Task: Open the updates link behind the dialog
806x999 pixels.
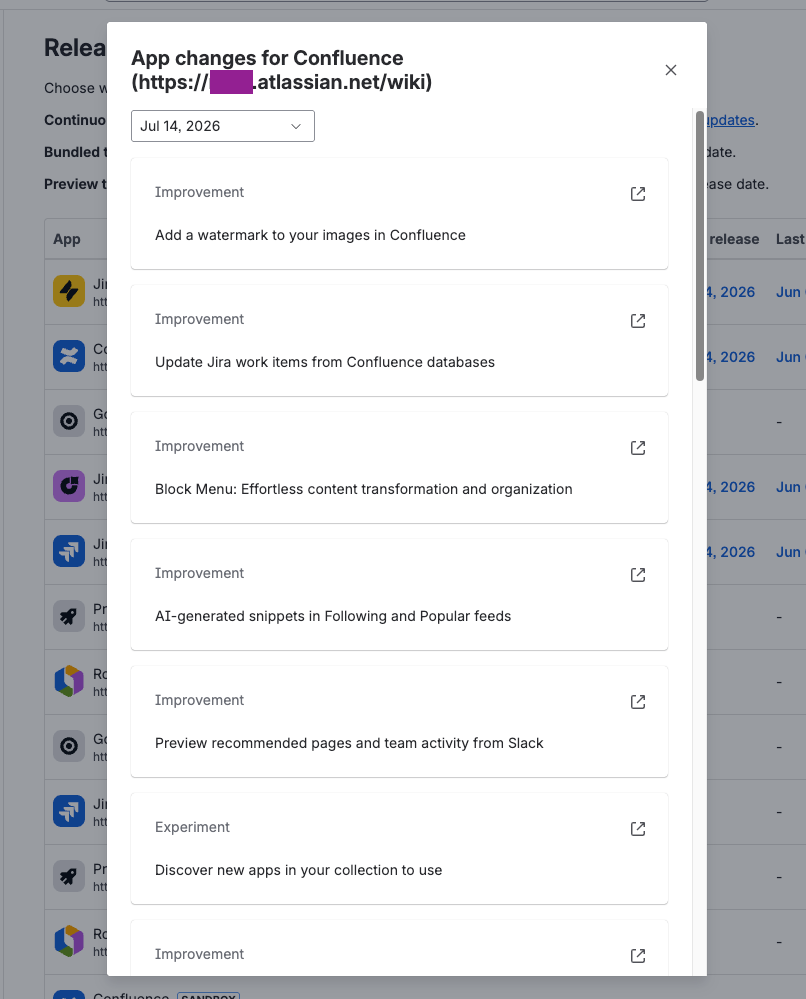Action: pos(730,120)
